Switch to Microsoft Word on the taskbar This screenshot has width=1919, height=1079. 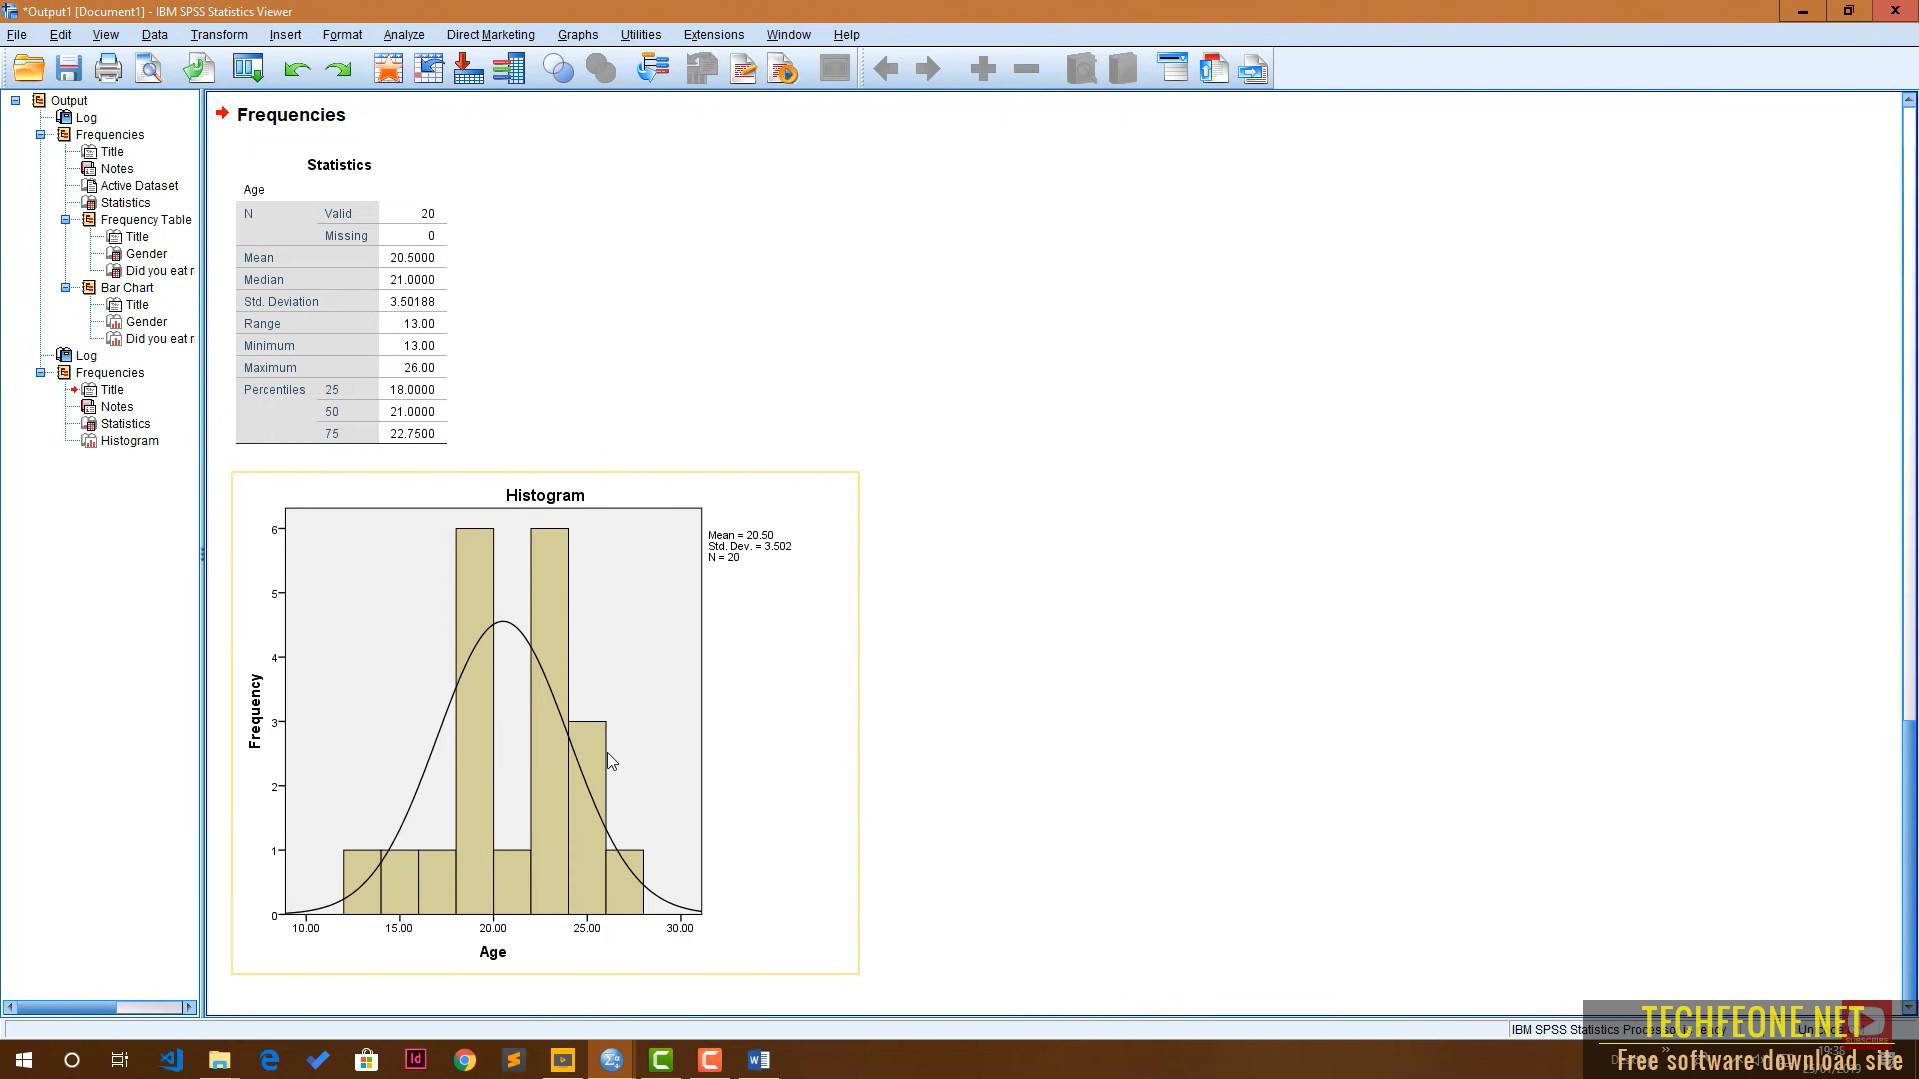click(757, 1059)
